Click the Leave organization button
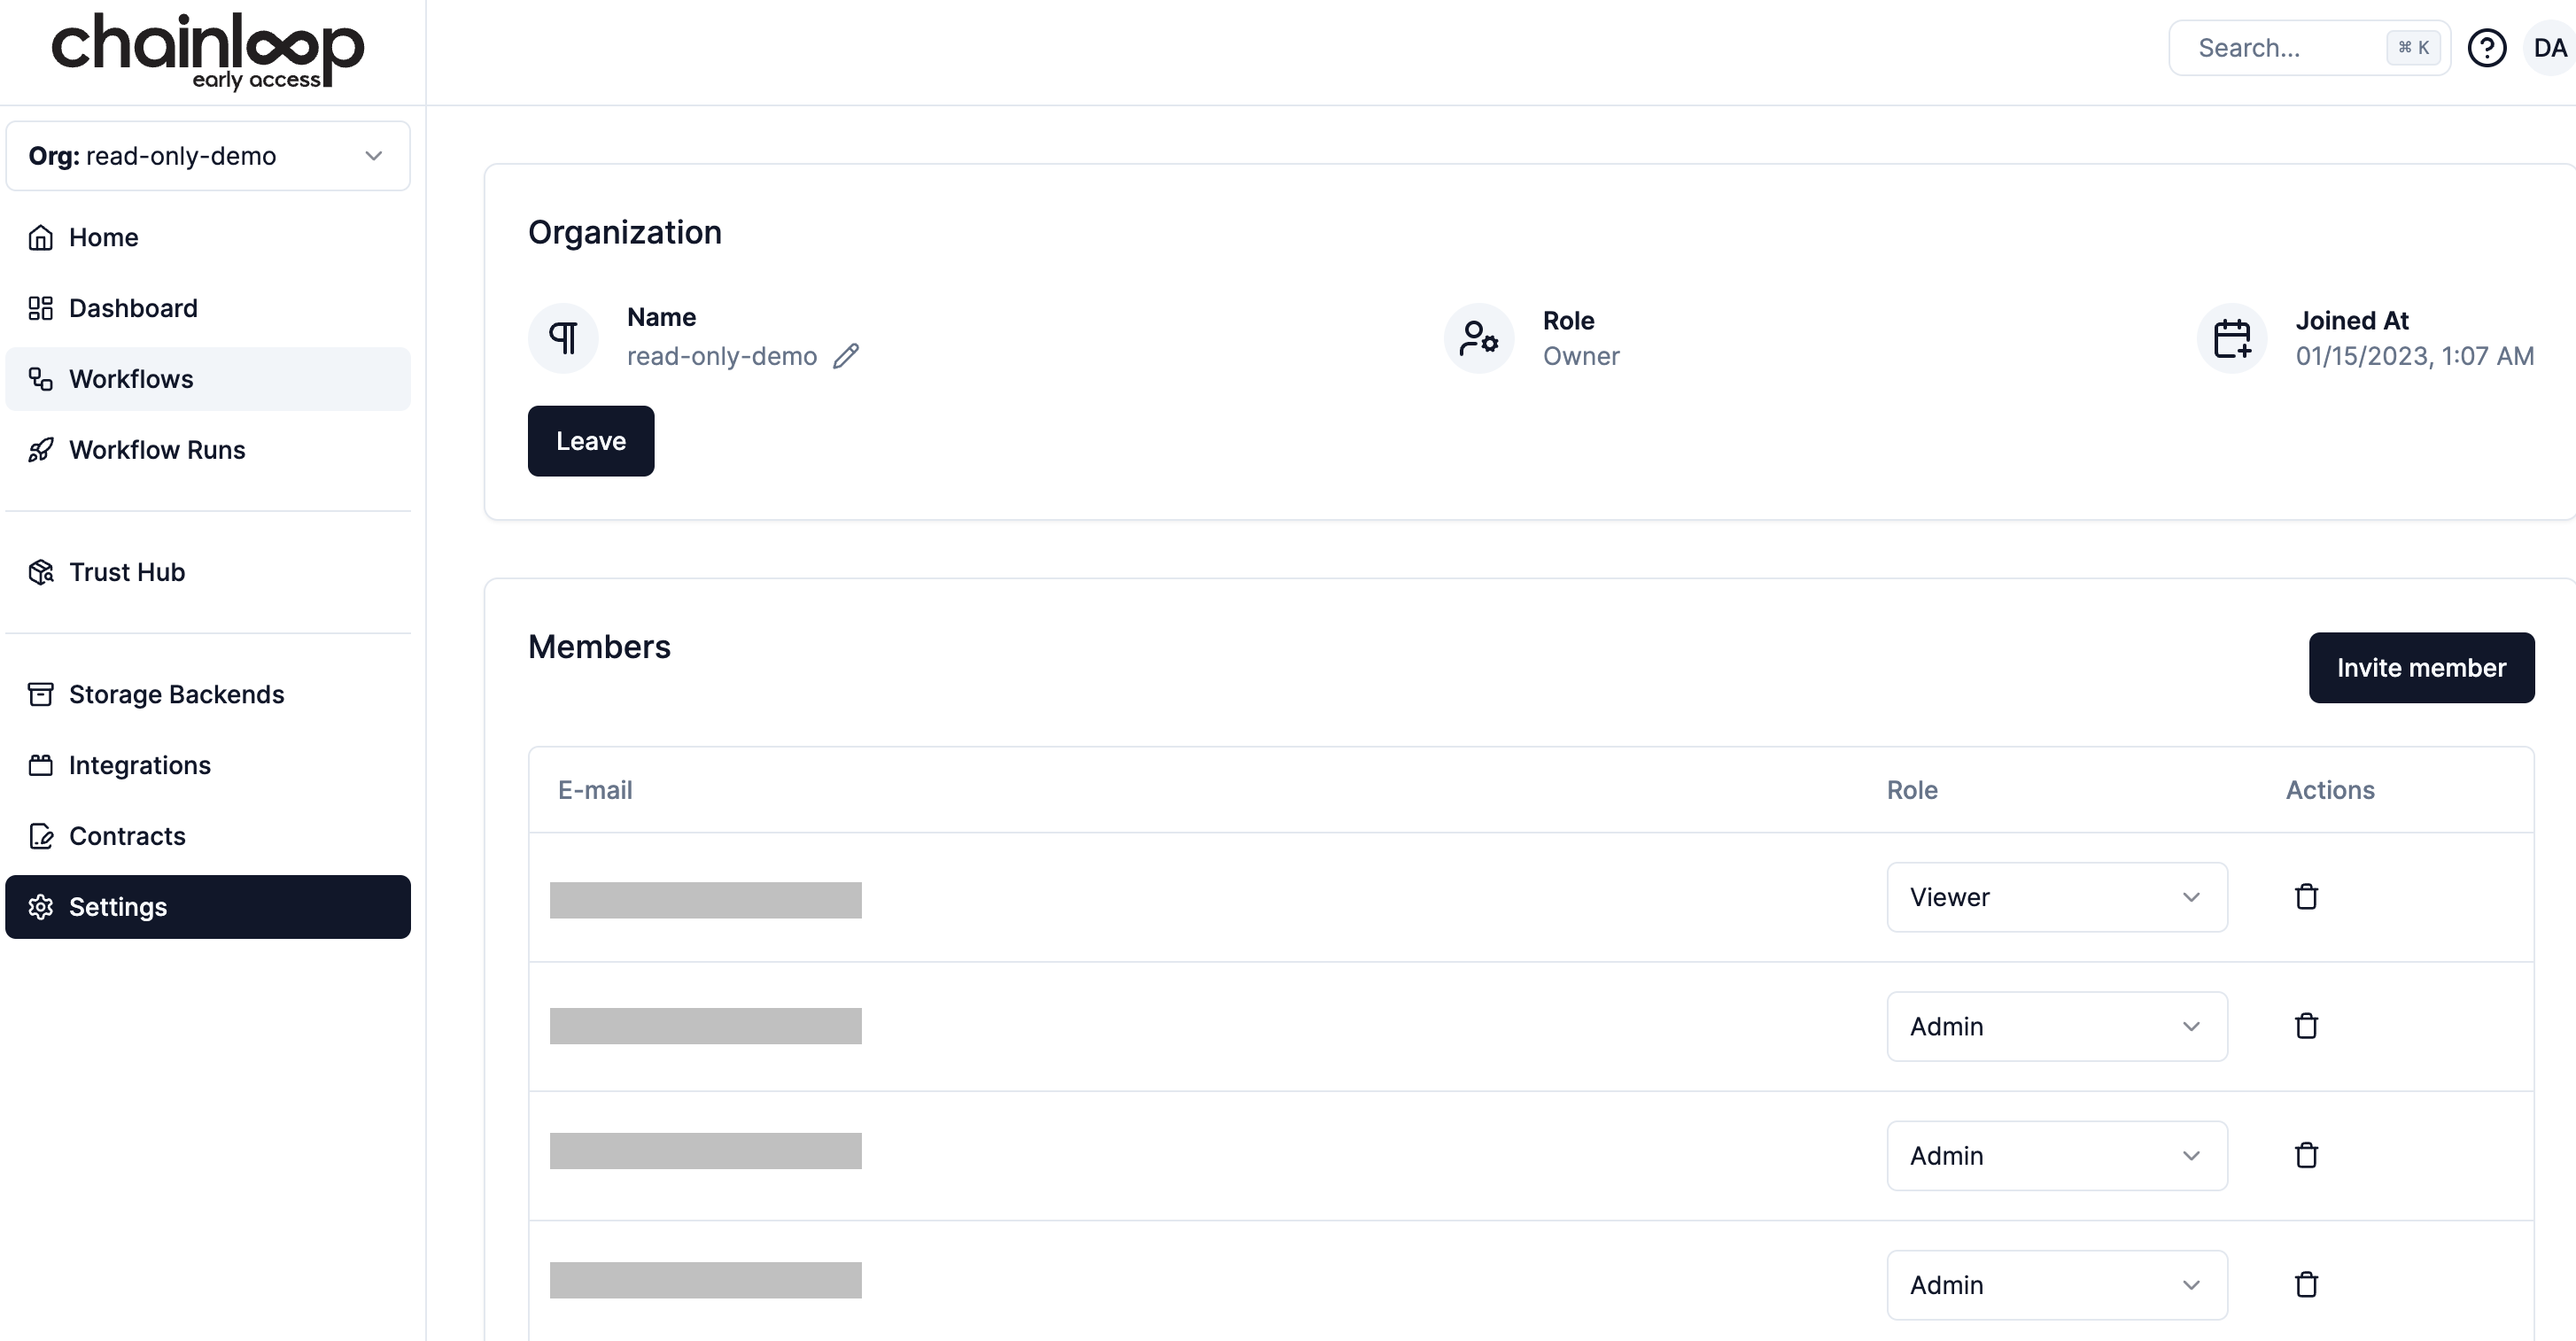Image resolution: width=2576 pixels, height=1341 pixels. [x=590, y=440]
